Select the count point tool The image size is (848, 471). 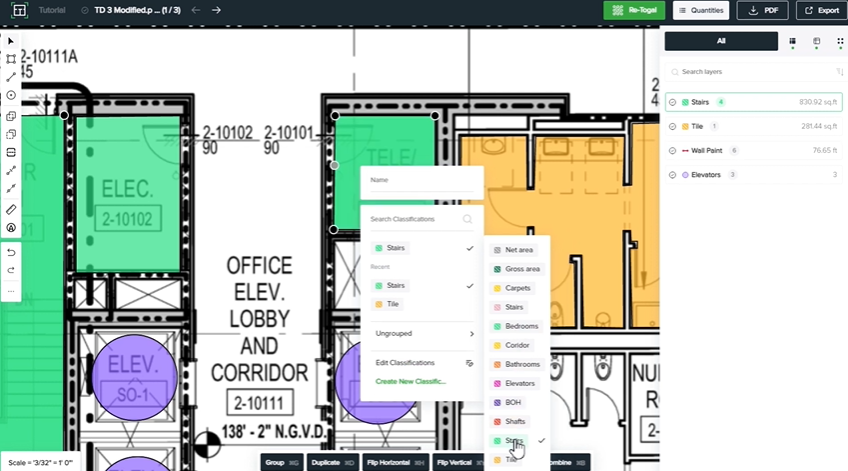pos(11,95)
